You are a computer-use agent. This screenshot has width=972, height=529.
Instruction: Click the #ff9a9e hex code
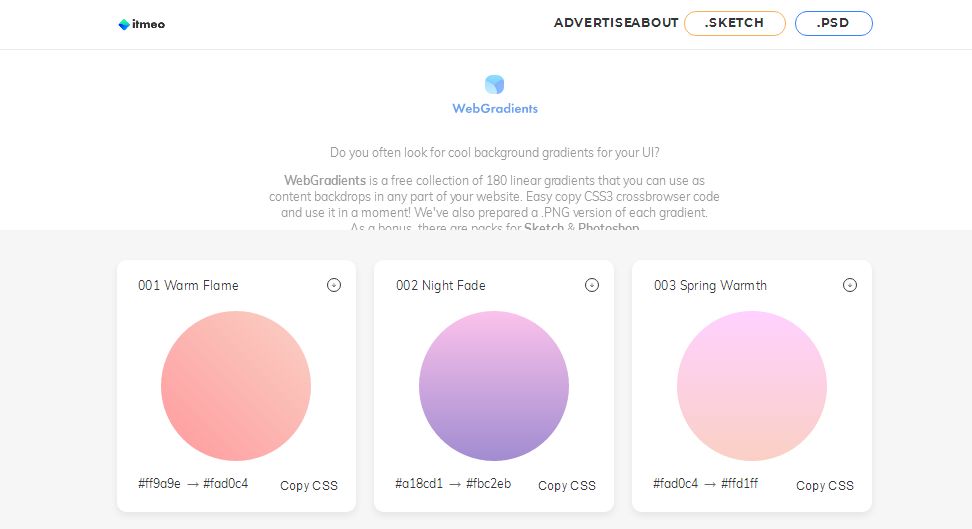pos(159,483)
